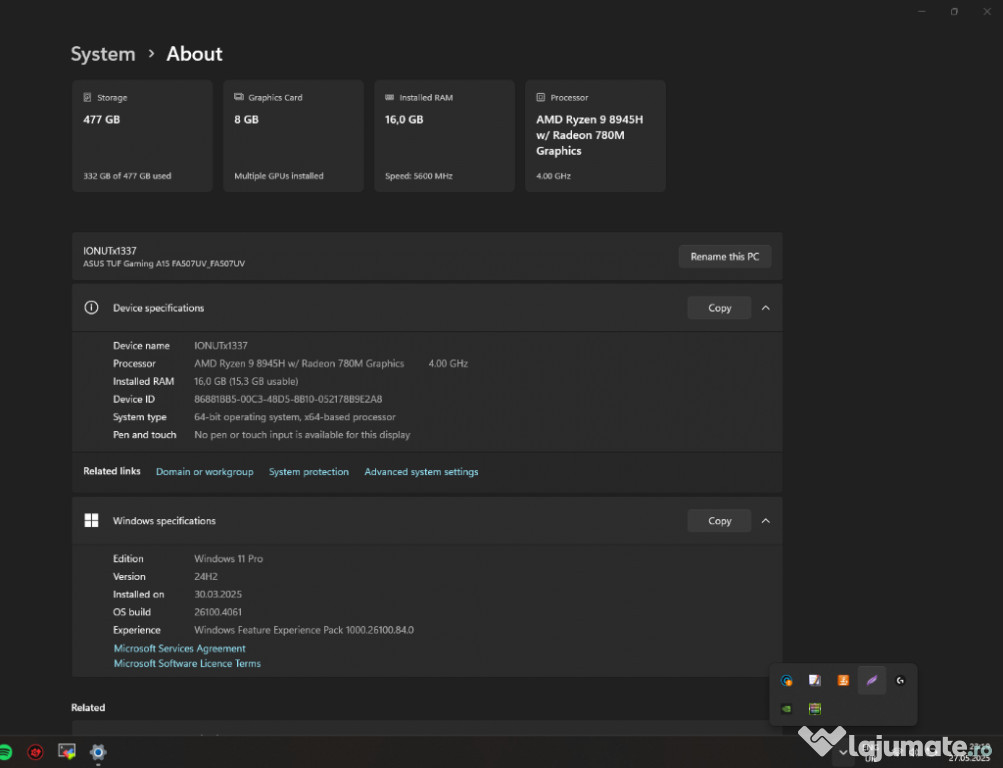1003x768 pixels.
Task: Click the 'Related' section heading
Action: coord(88,707)
